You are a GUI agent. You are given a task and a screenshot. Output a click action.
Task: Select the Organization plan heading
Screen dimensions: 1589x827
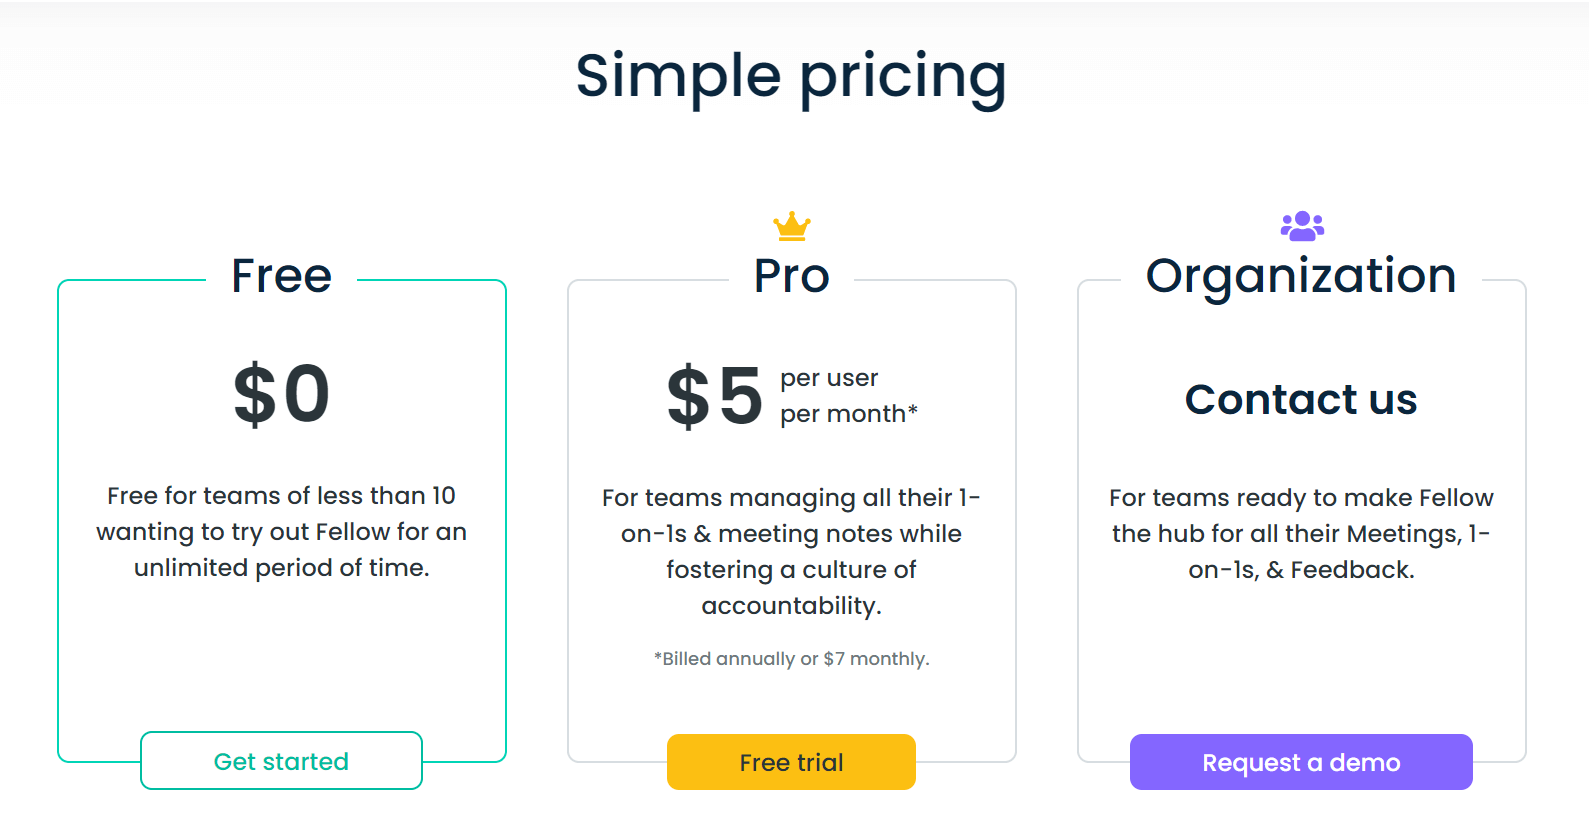[x=1301, y=276]
